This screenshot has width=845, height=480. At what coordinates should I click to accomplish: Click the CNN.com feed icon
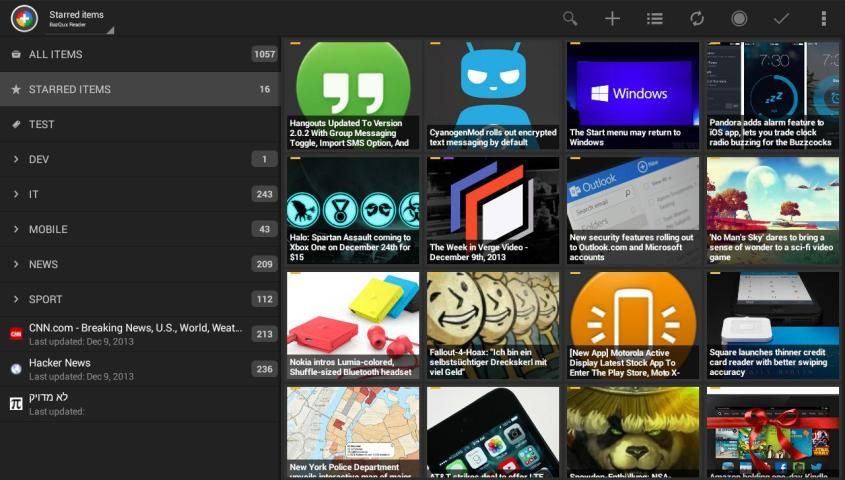pos(16,334)
